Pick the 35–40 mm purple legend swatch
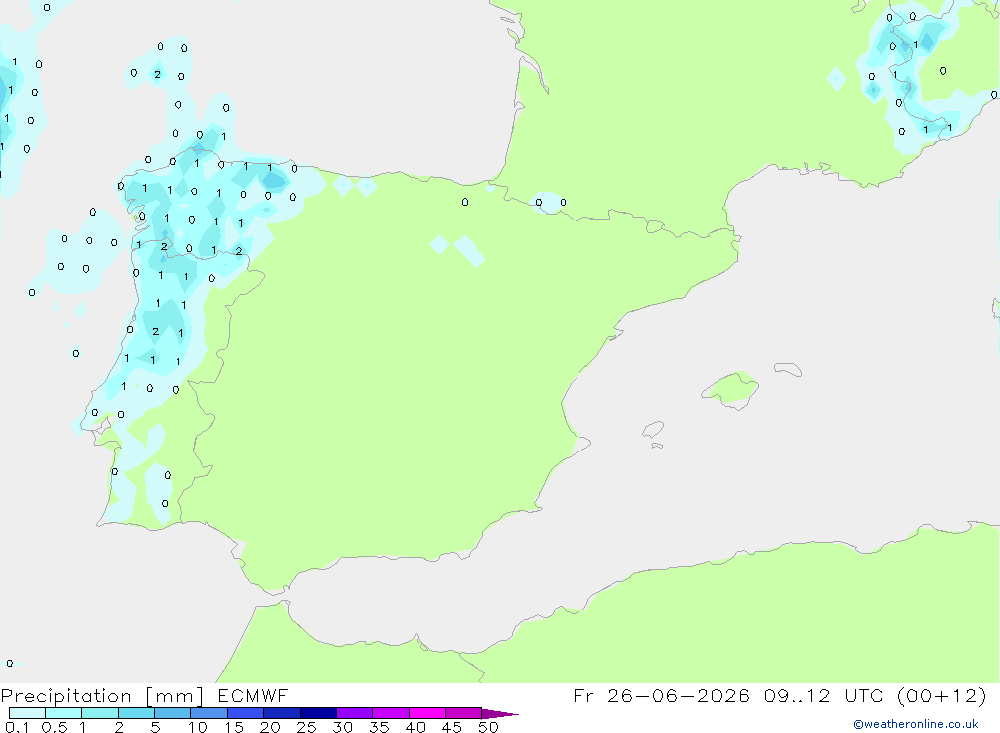The width and height of the screenshot is (1000, 733). click(391, 713)
